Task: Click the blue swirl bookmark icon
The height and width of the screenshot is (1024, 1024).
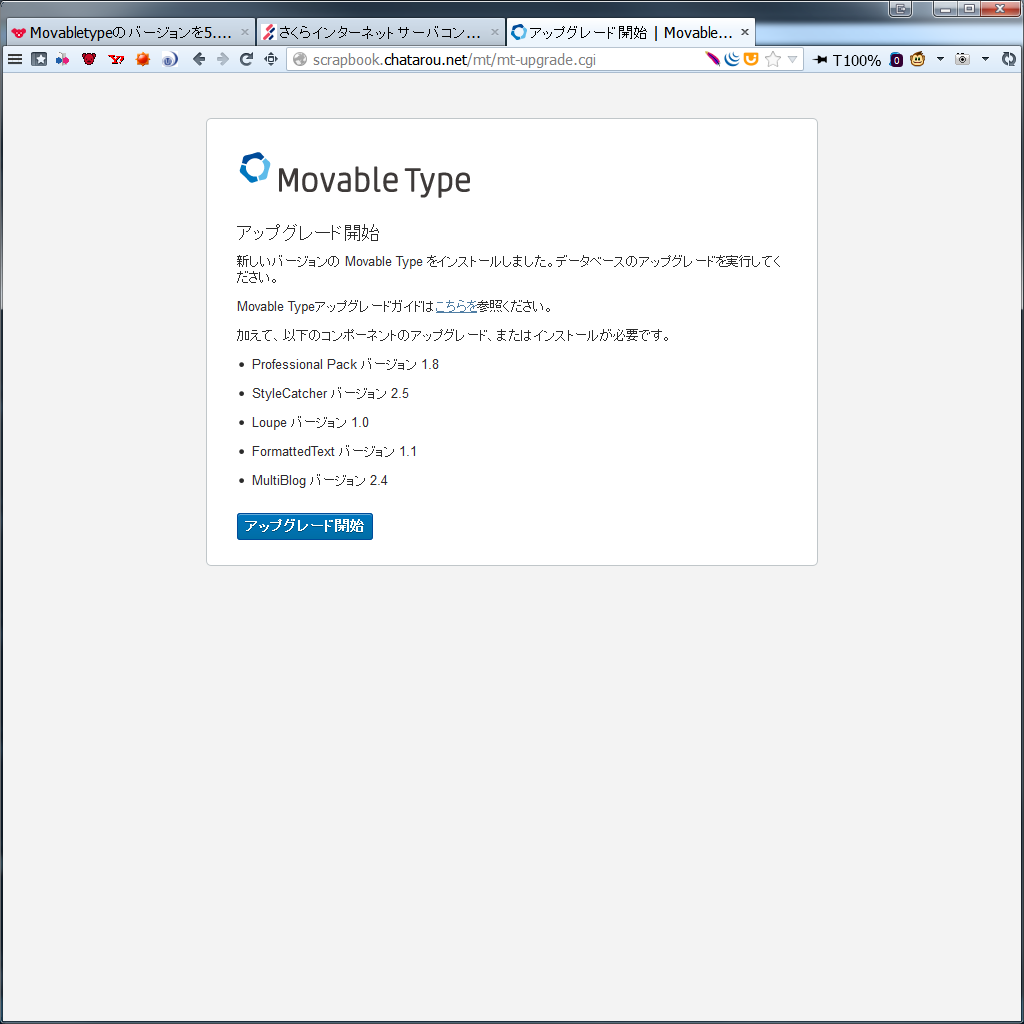Action: click(x=170, y=59)
